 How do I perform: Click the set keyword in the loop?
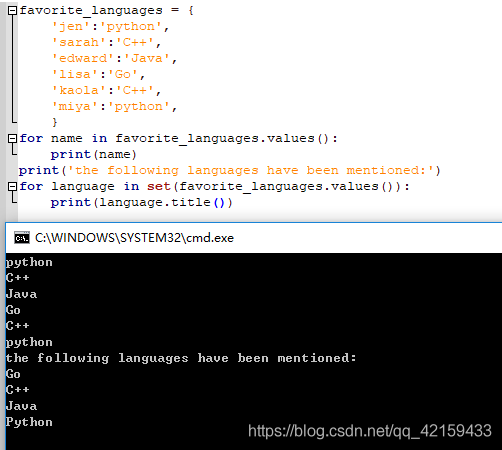(x=159, y=186)
